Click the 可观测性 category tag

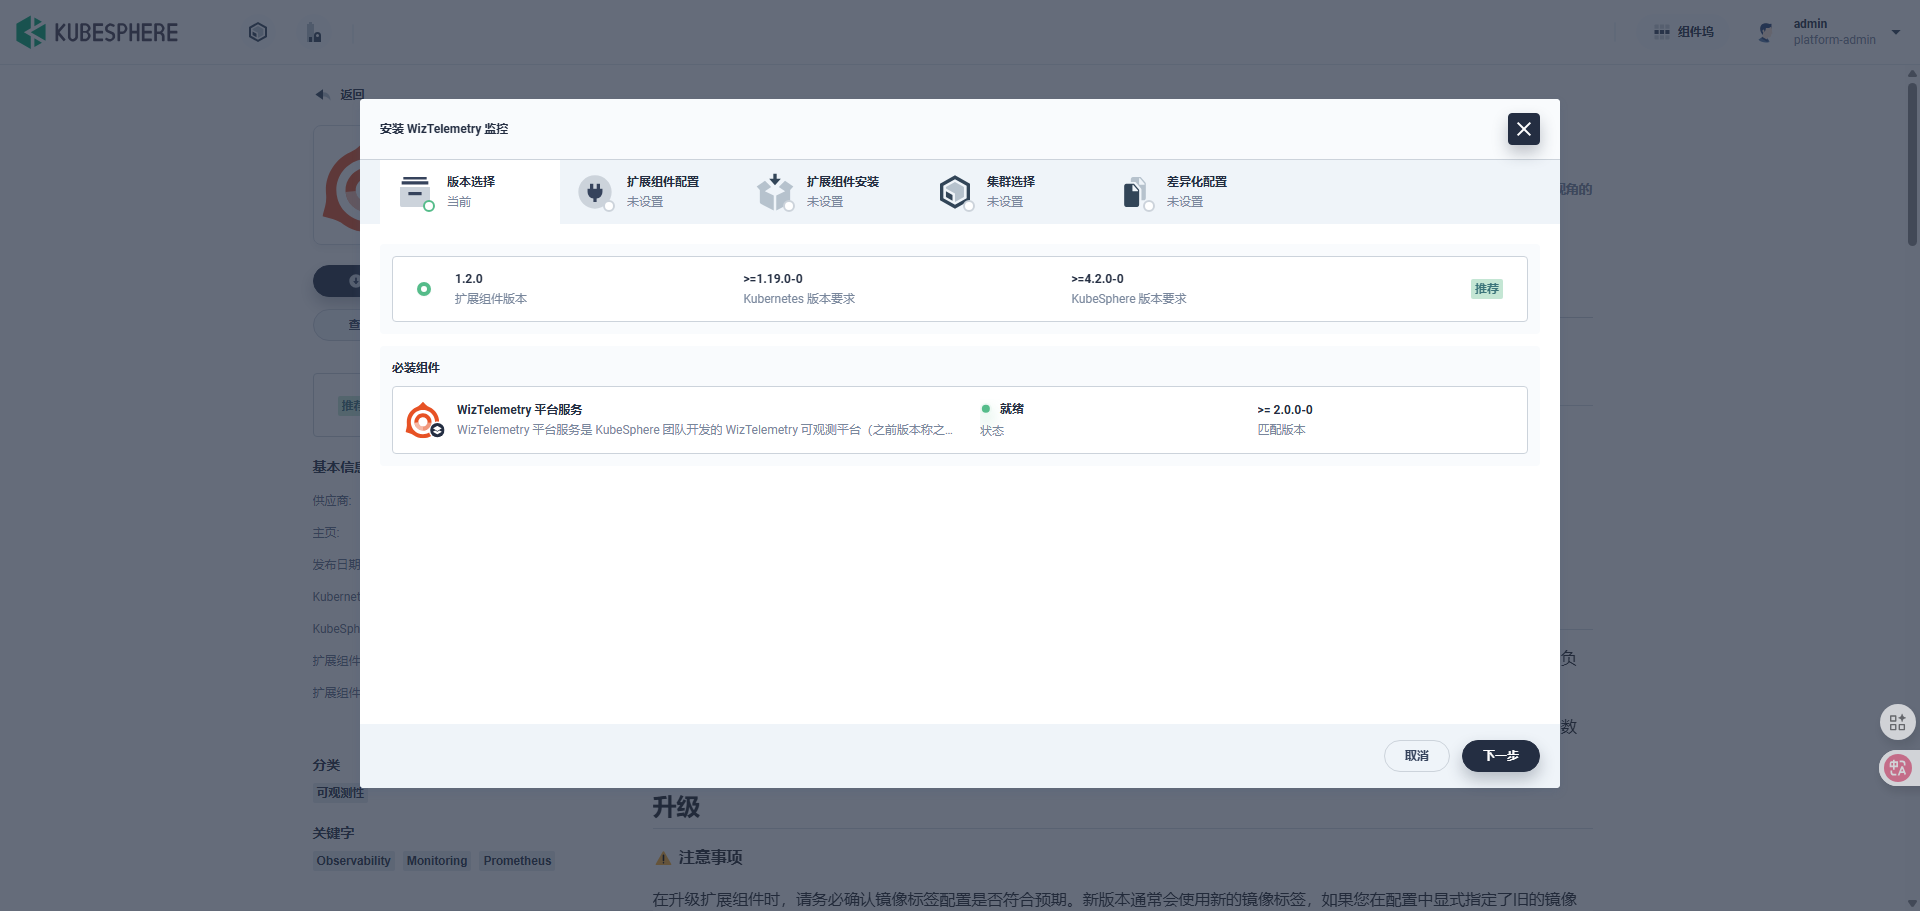340,793
